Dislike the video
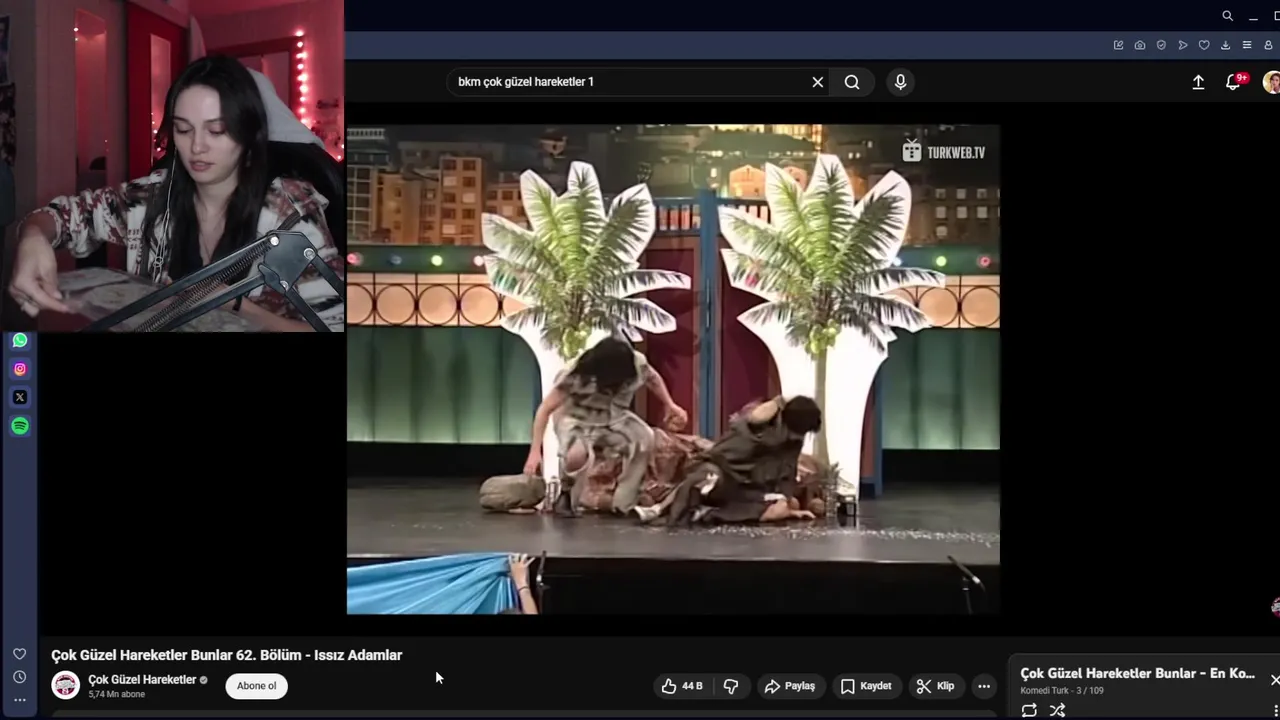The width and height of the screenshot is (1280, 720). (x=731, y=686)
